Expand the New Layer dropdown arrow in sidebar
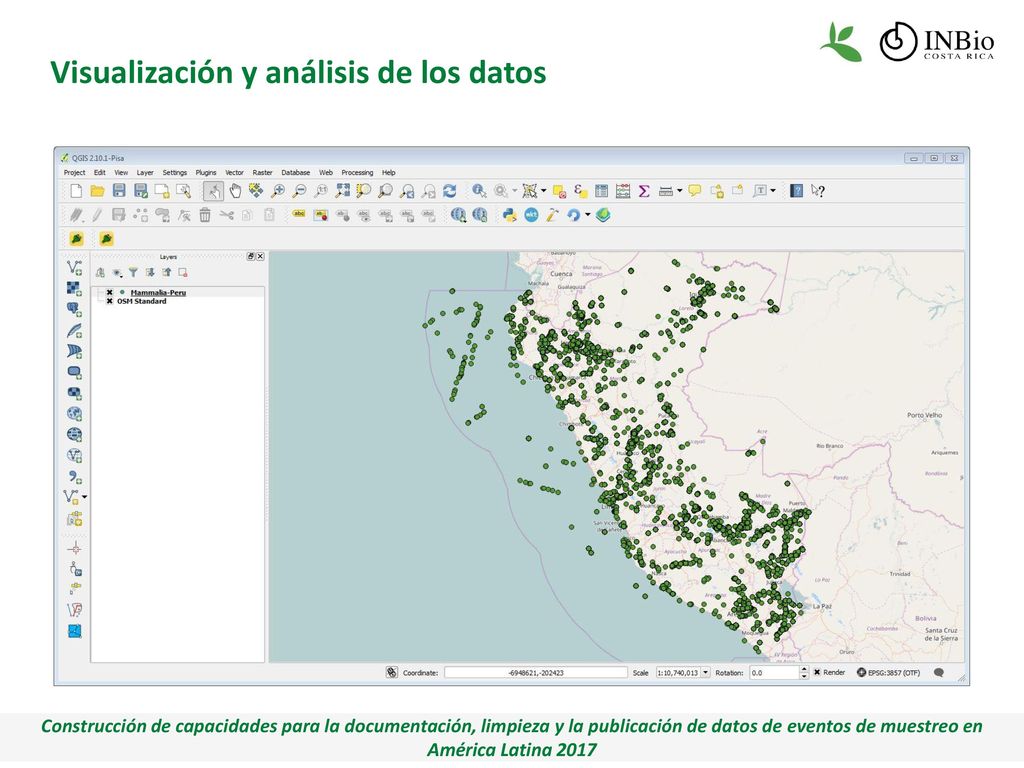1024x768 pixels. [84, 497]
